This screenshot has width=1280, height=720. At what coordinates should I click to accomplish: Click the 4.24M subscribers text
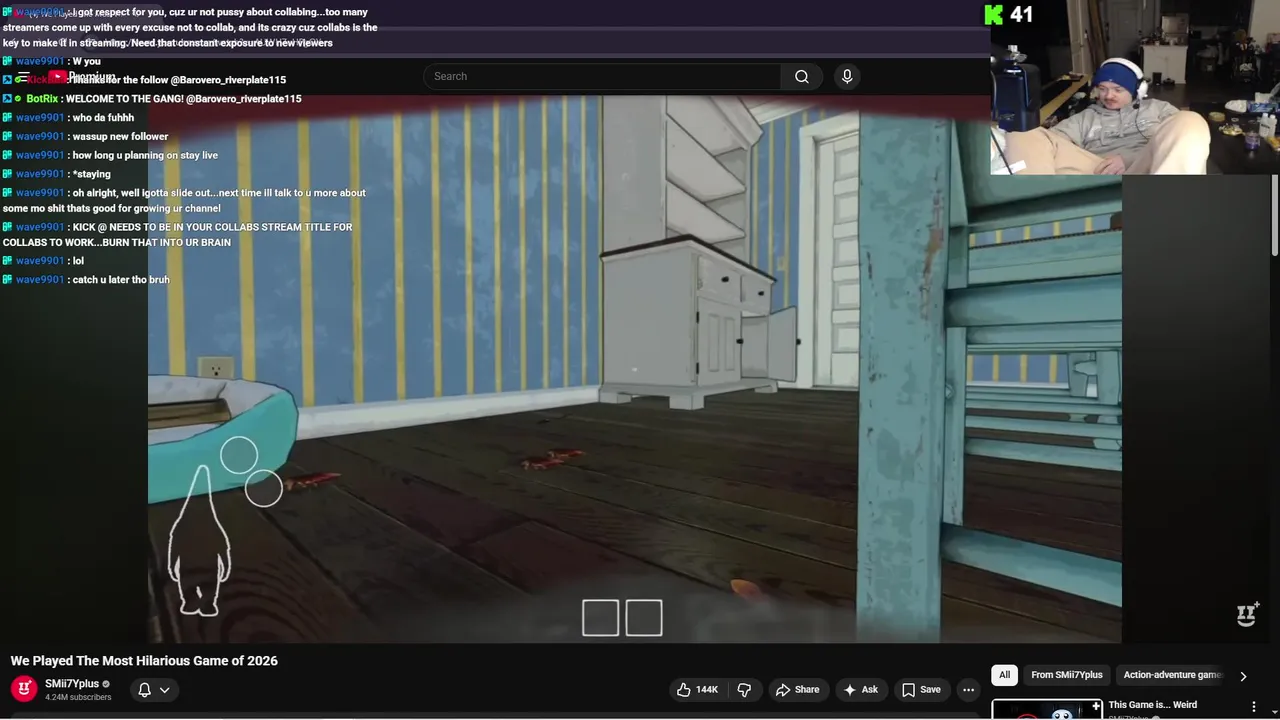pos(78,697)
